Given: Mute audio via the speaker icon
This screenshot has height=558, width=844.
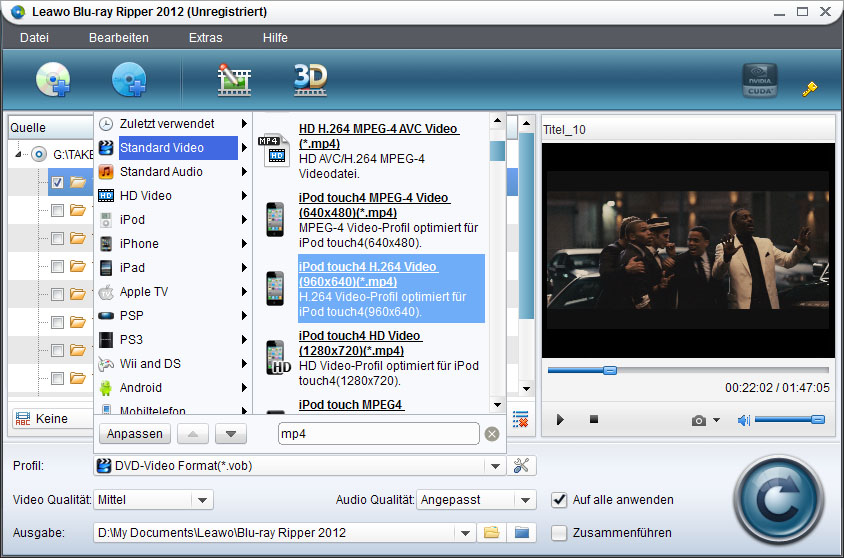Looking at the screenshot, I should coord(743,420).
